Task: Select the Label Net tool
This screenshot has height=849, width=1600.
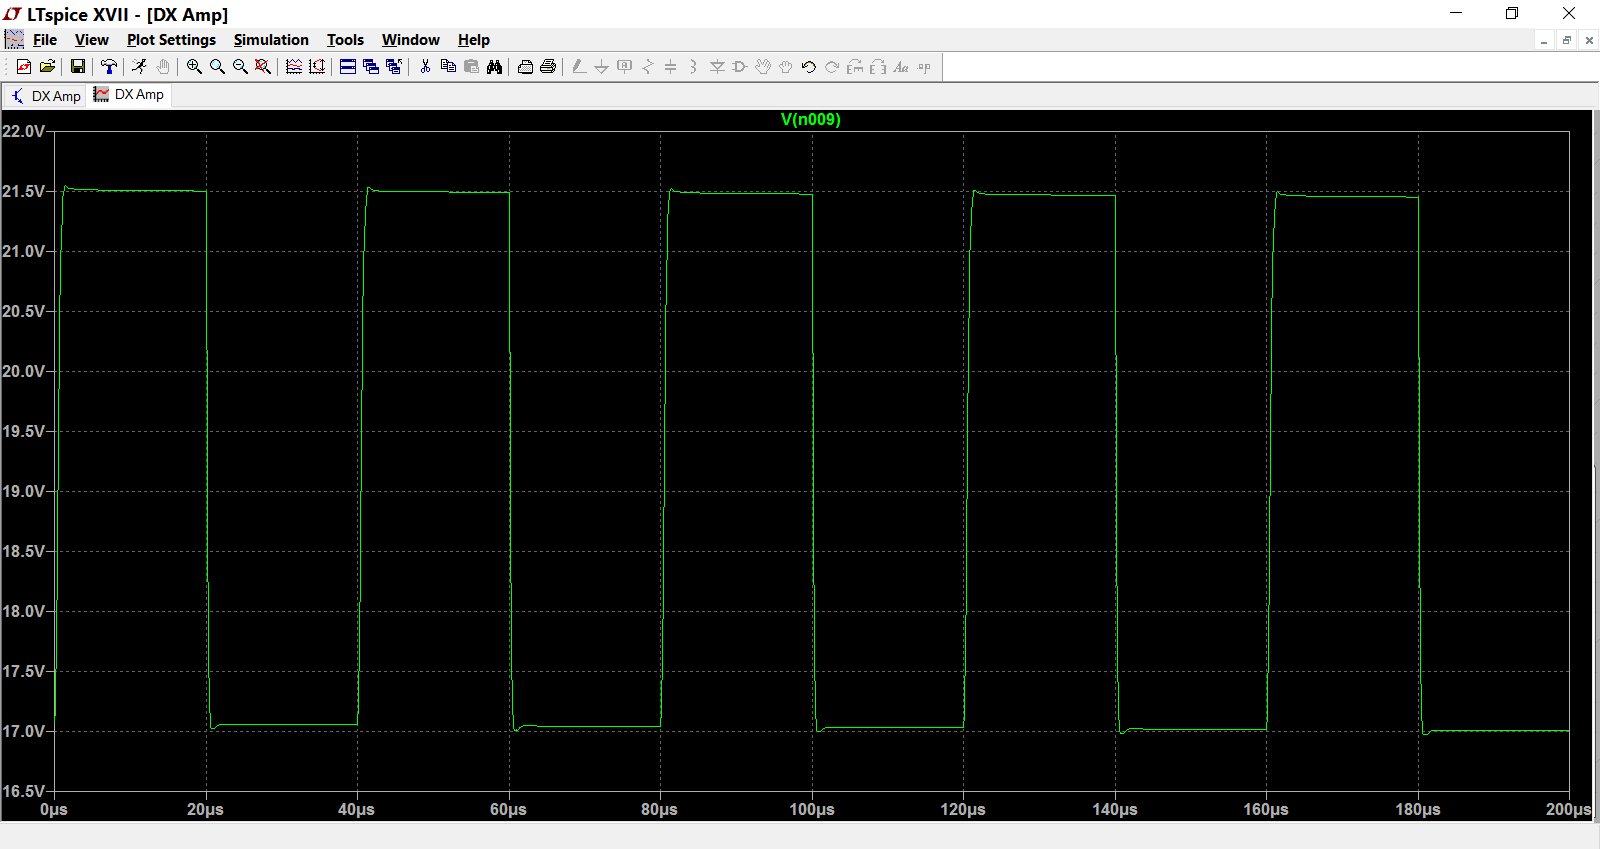Action: click(625, 67)
